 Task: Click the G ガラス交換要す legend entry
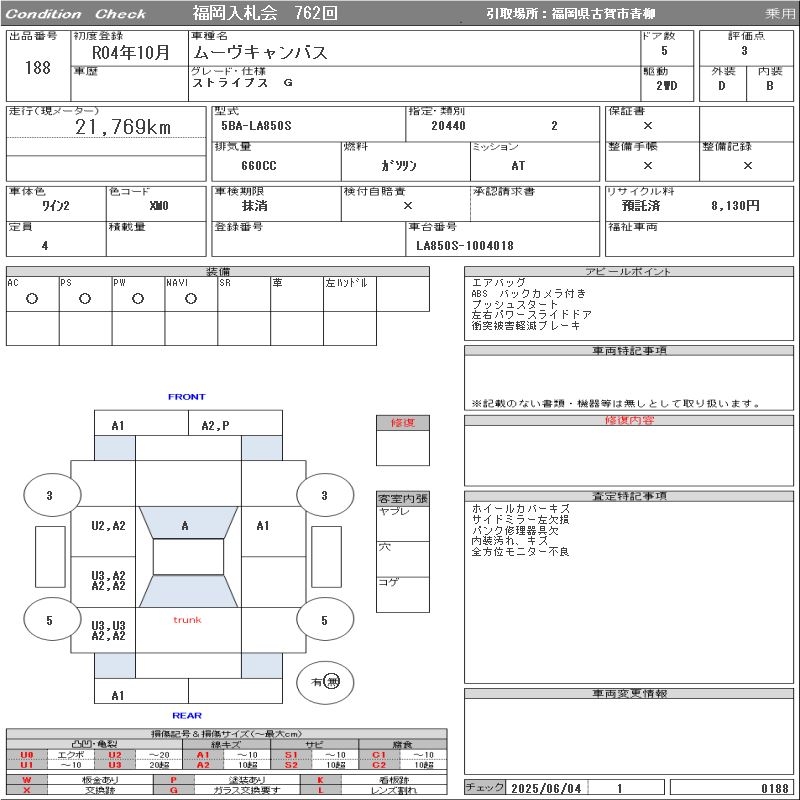[227, 790]
